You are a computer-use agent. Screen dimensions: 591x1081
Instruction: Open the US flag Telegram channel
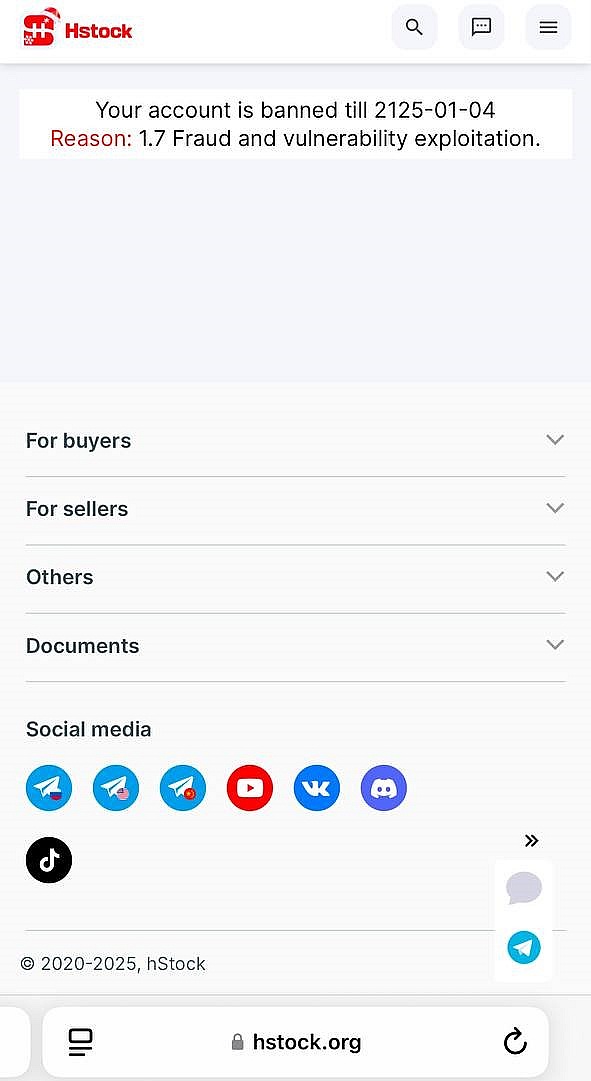tap(116, 788)
